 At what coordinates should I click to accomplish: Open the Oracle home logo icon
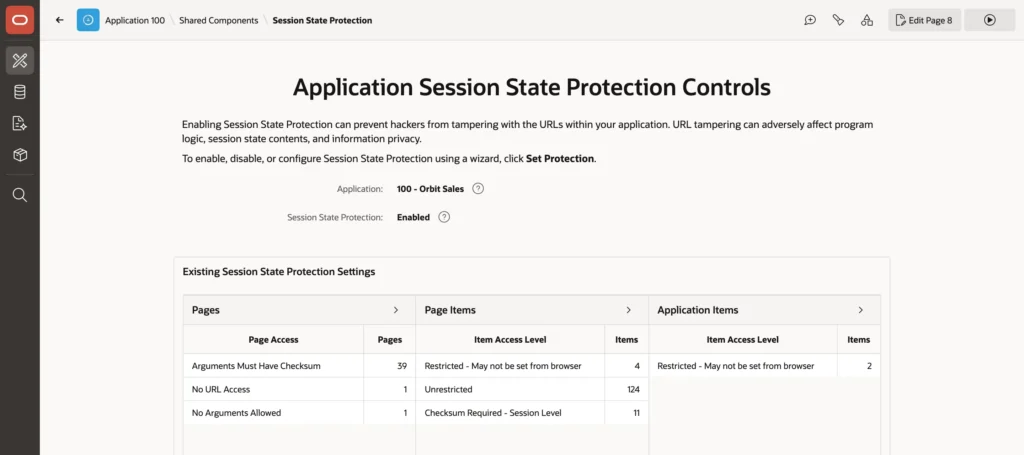(x=20, y=20)
